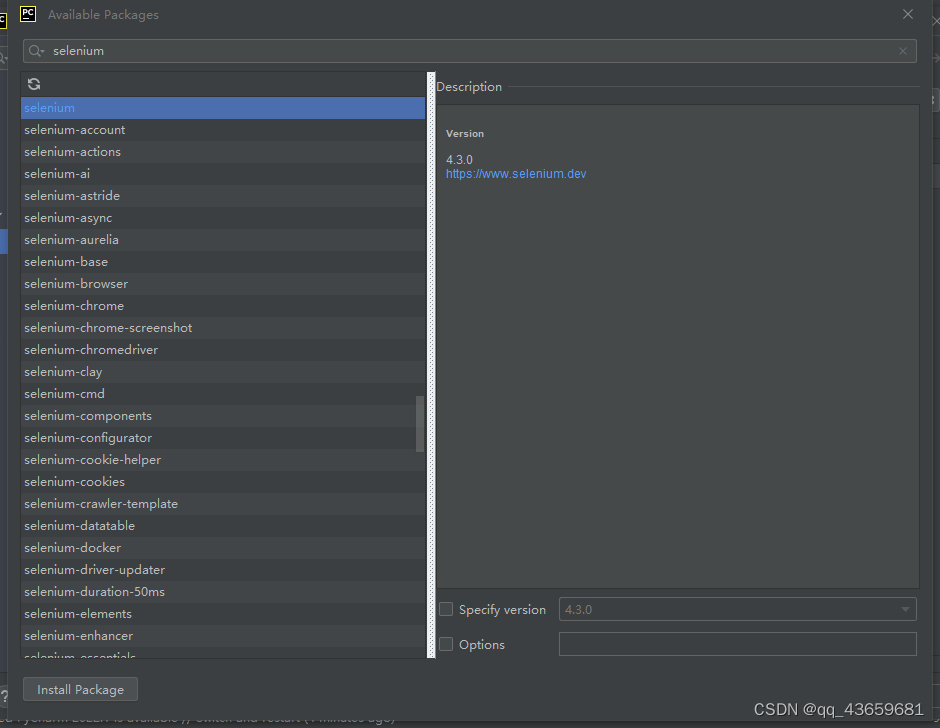The image size is (940, 728).
Task: Click into the package search field
Action: tap(469, 51)
